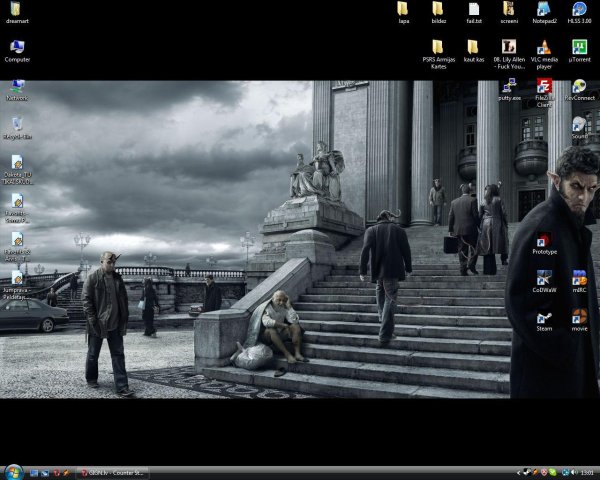
Task: Select the CoDWaW game shortcut
Action: tap(543, 278)
